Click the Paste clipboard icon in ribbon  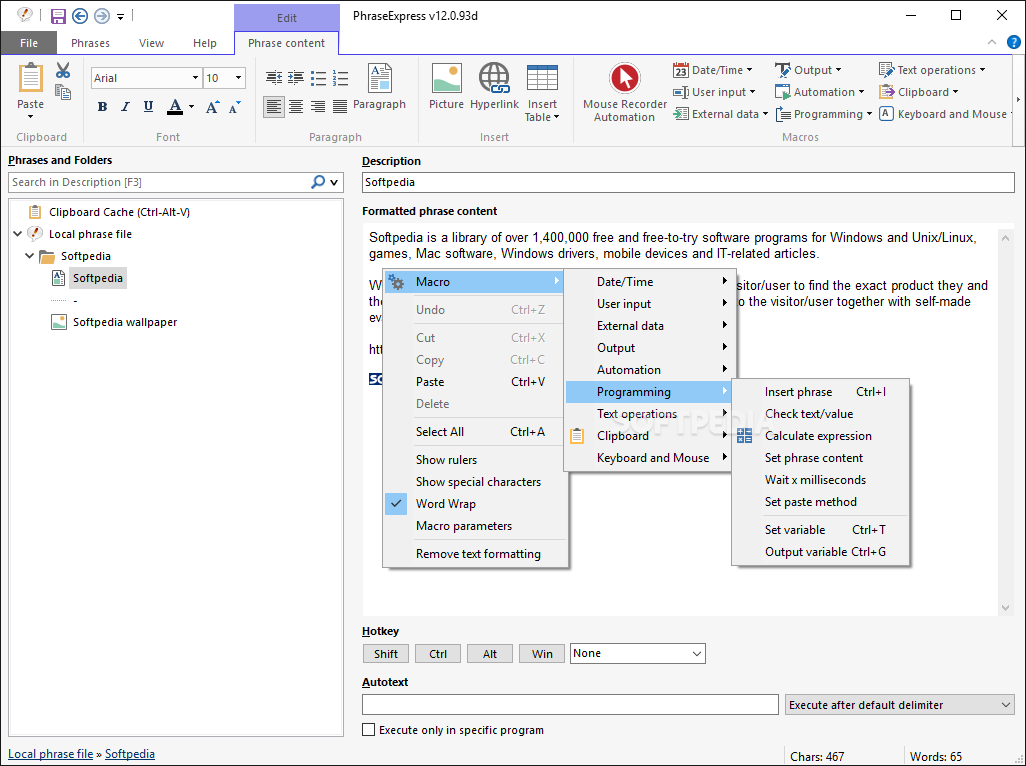[30, 78]
